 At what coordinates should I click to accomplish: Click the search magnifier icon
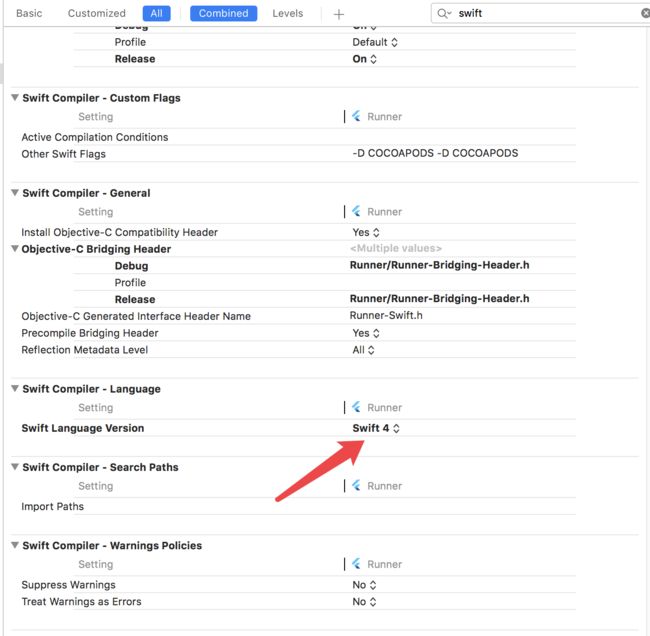click(x=443, y=14)
